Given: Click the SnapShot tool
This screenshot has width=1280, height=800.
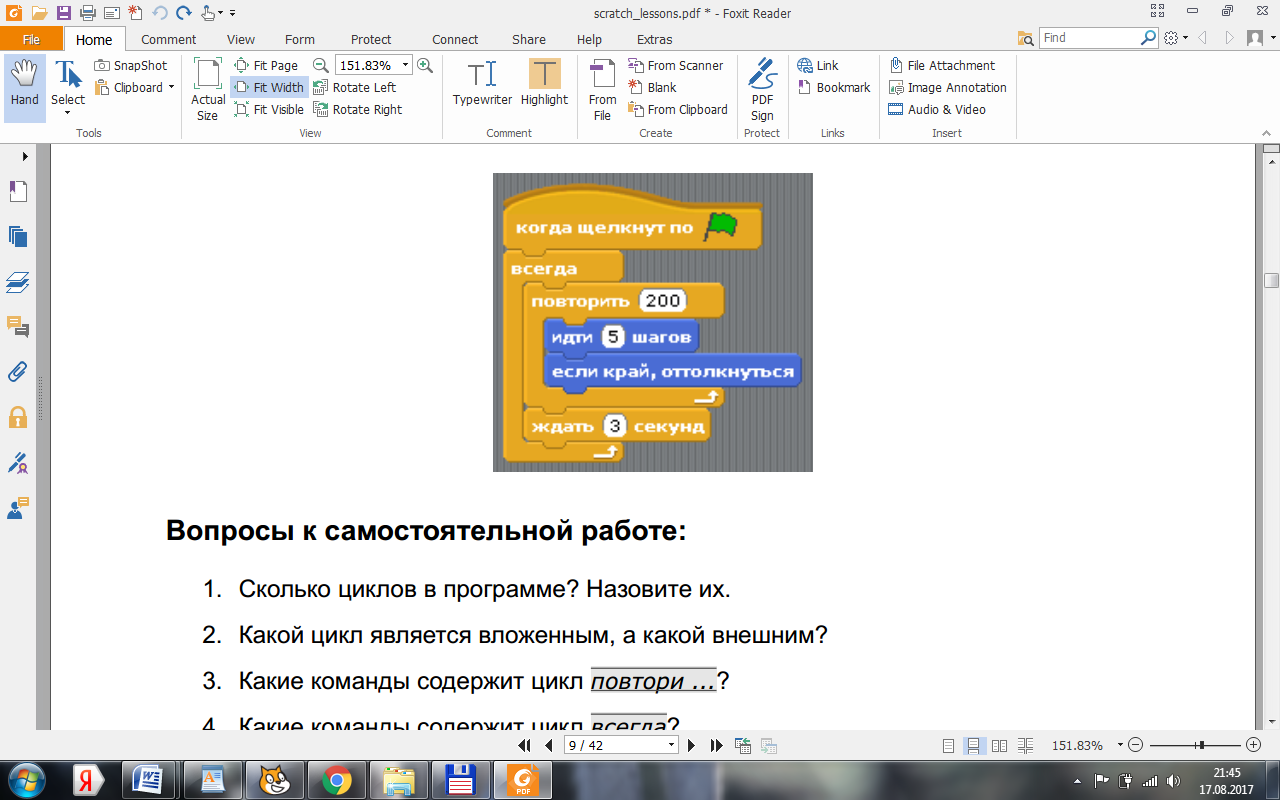Looking at the screenshot, I should 131,65.
